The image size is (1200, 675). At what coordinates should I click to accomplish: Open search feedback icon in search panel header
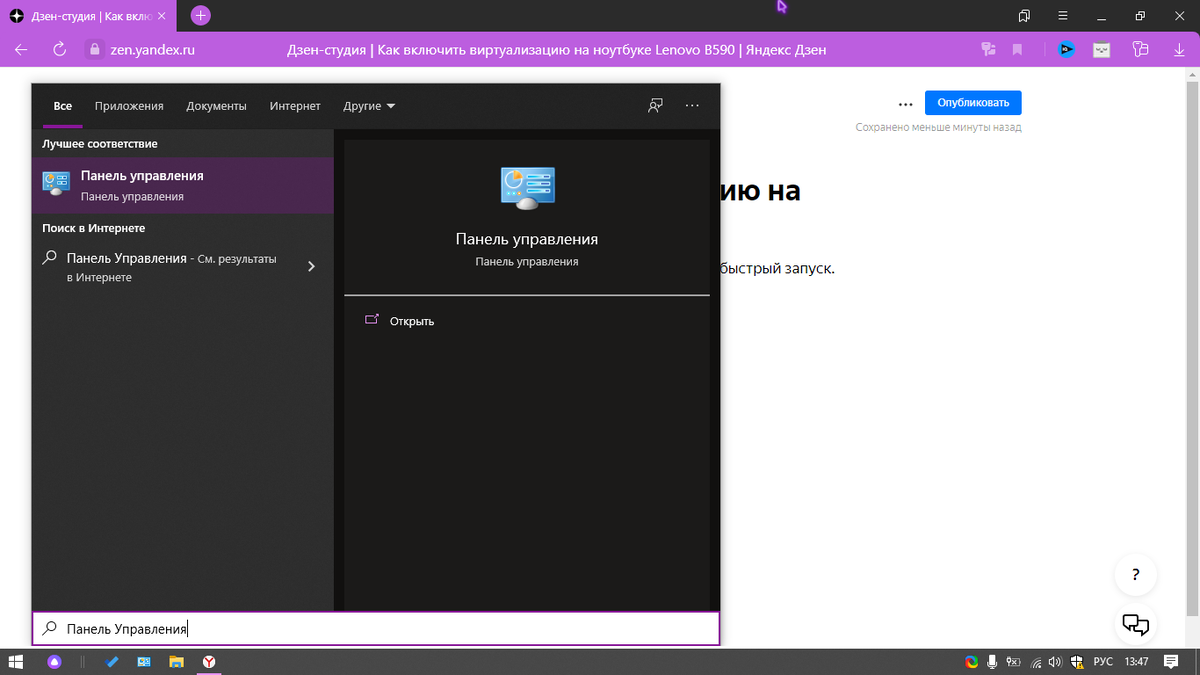coord(656,105)
